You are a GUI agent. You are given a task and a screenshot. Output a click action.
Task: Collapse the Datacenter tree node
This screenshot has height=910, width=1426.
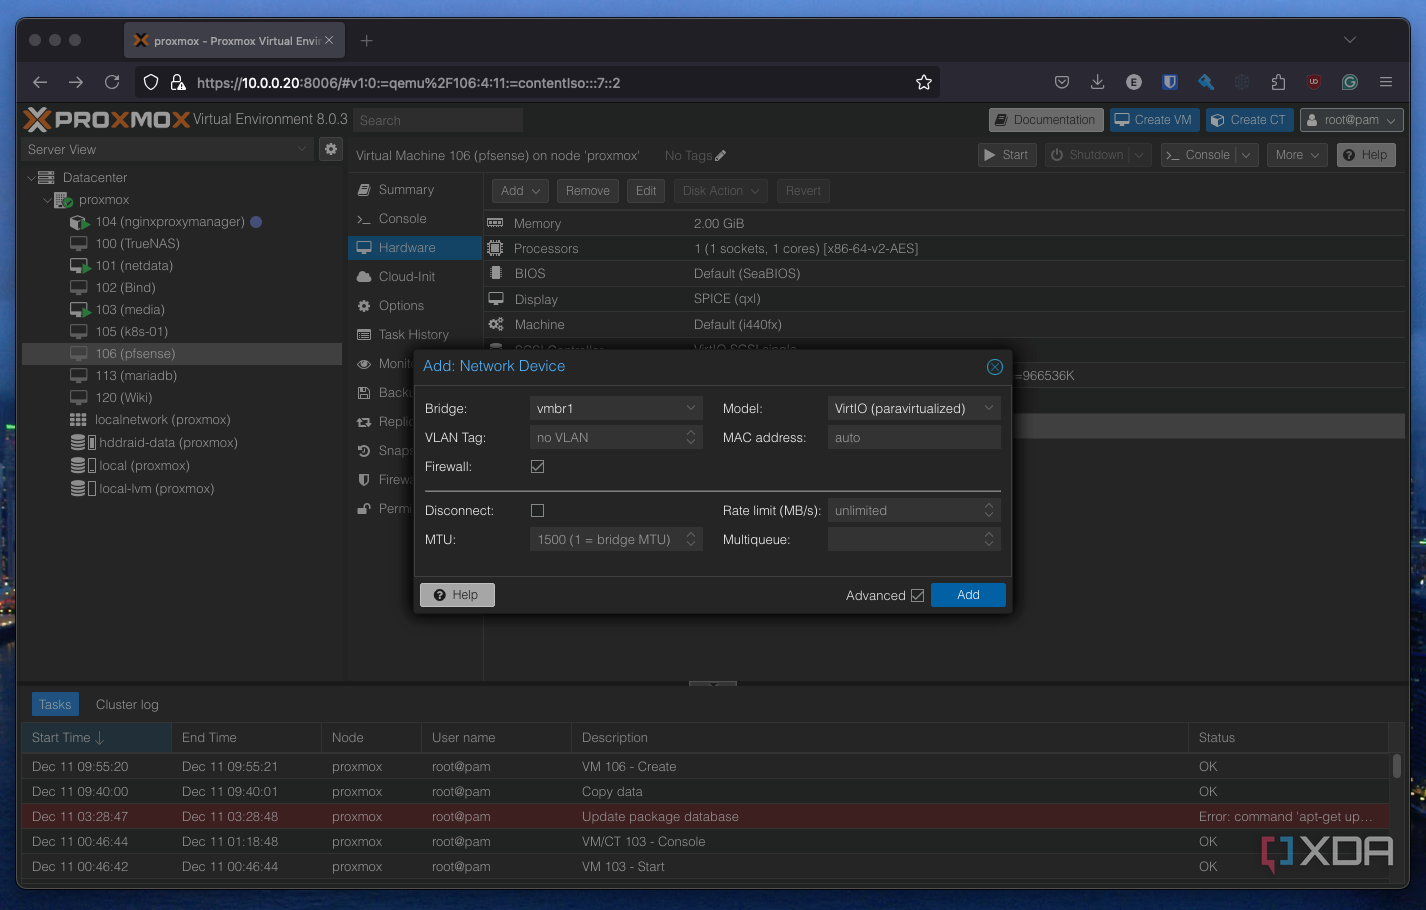tap(31, 178)
